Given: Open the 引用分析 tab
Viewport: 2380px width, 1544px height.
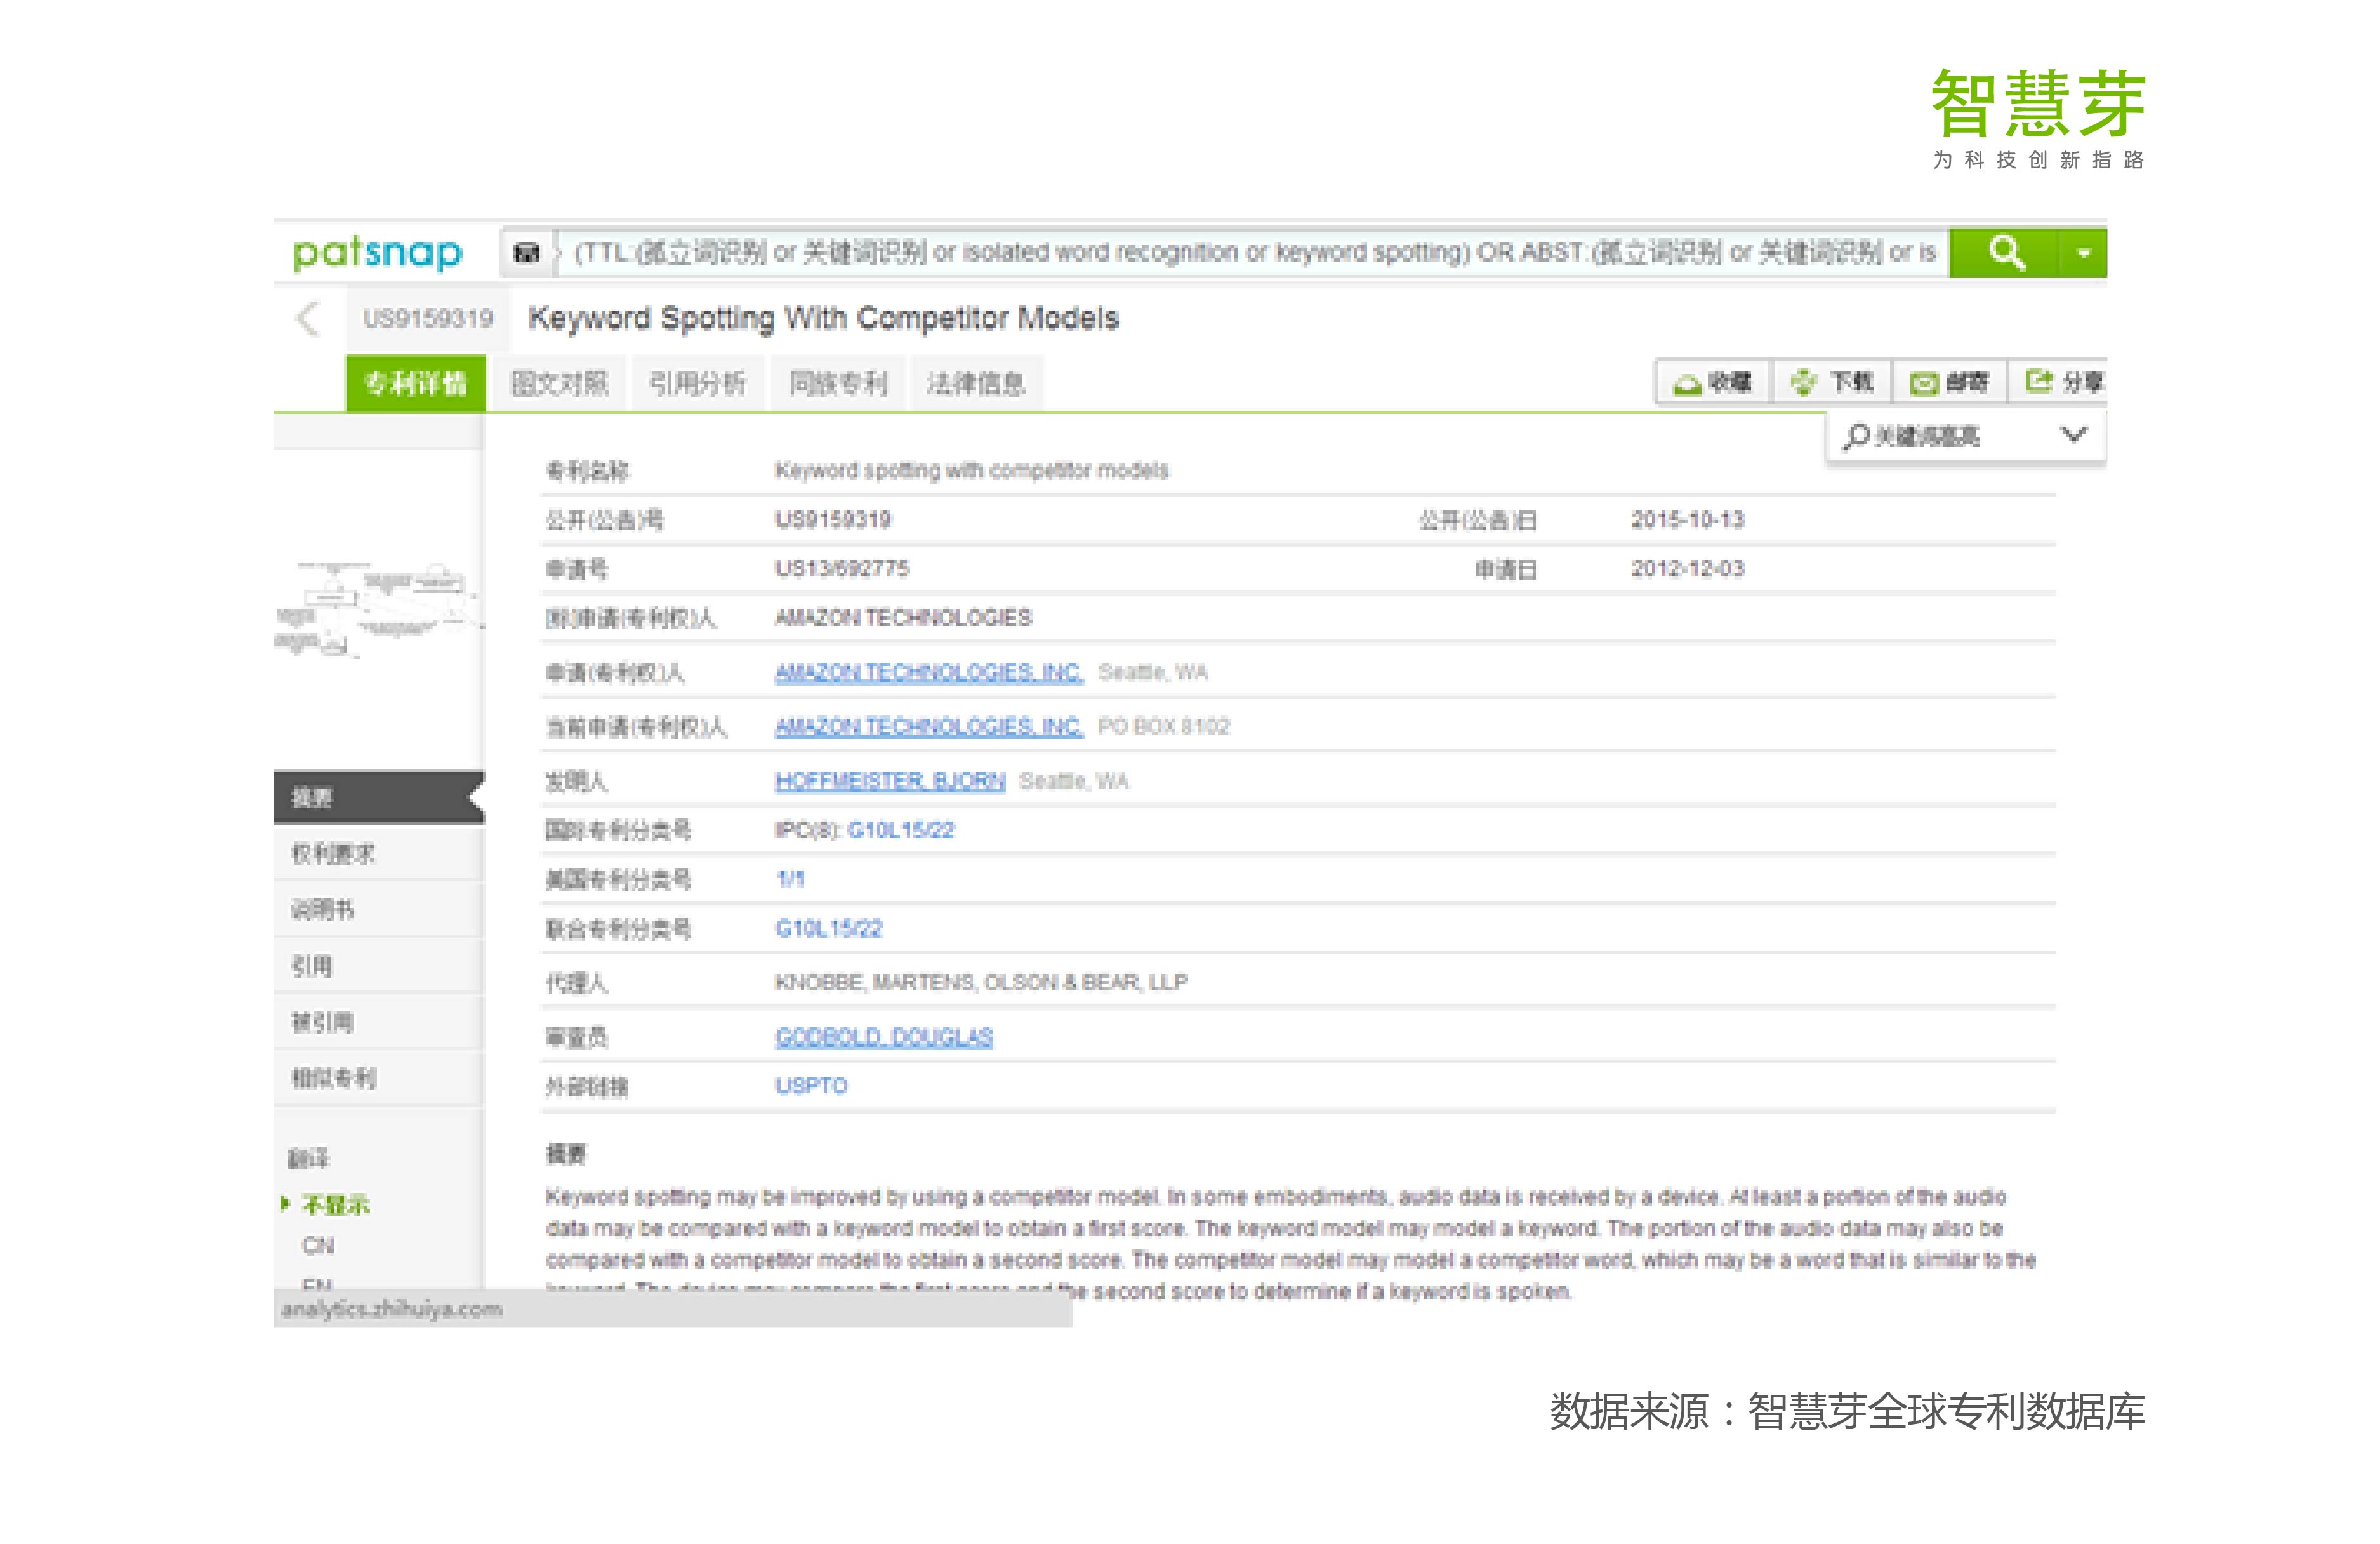Looking at the screenshot, I should (x=697, y=383).
